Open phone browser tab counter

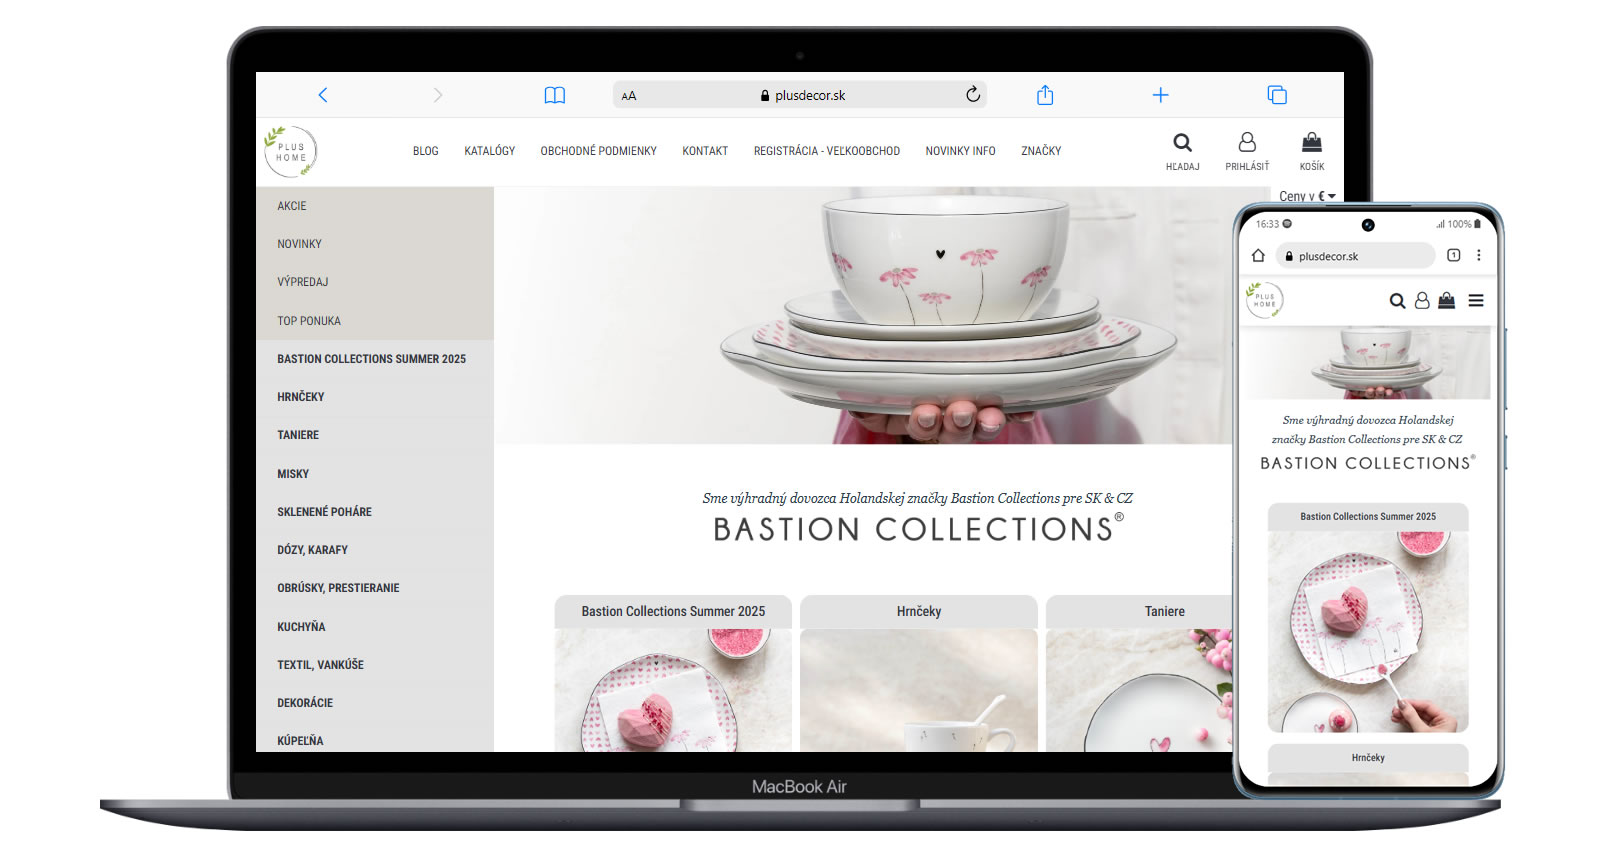(x=1454, y=255)
